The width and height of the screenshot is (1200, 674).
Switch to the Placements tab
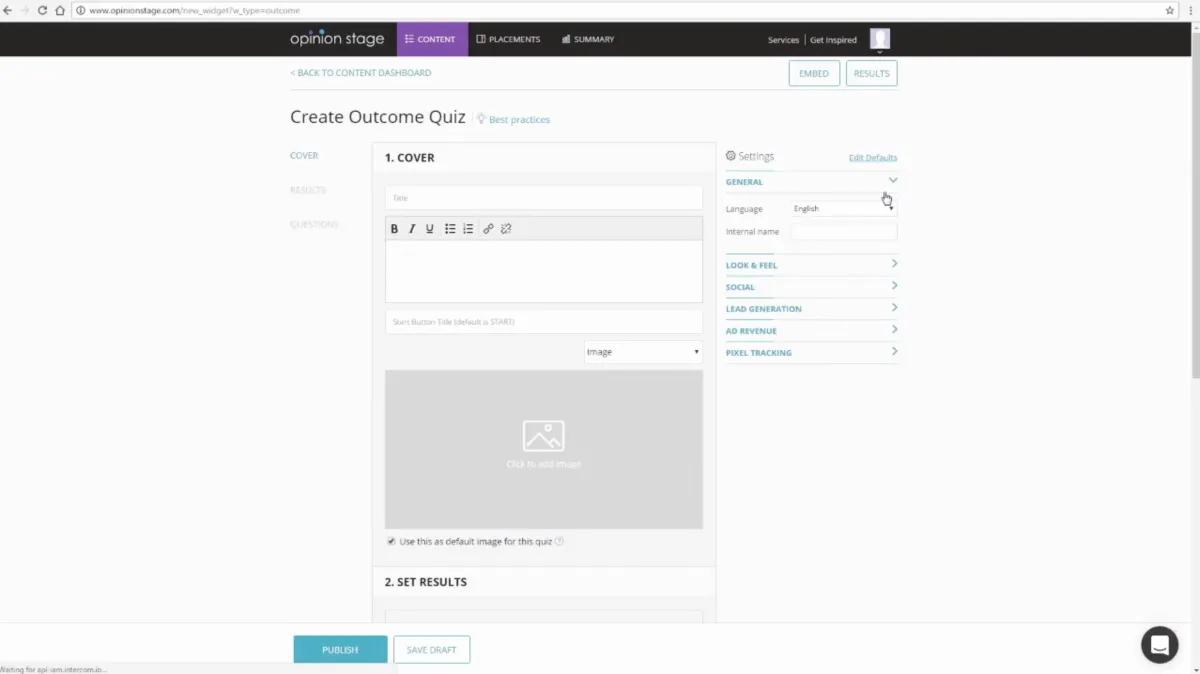(508, 39)
